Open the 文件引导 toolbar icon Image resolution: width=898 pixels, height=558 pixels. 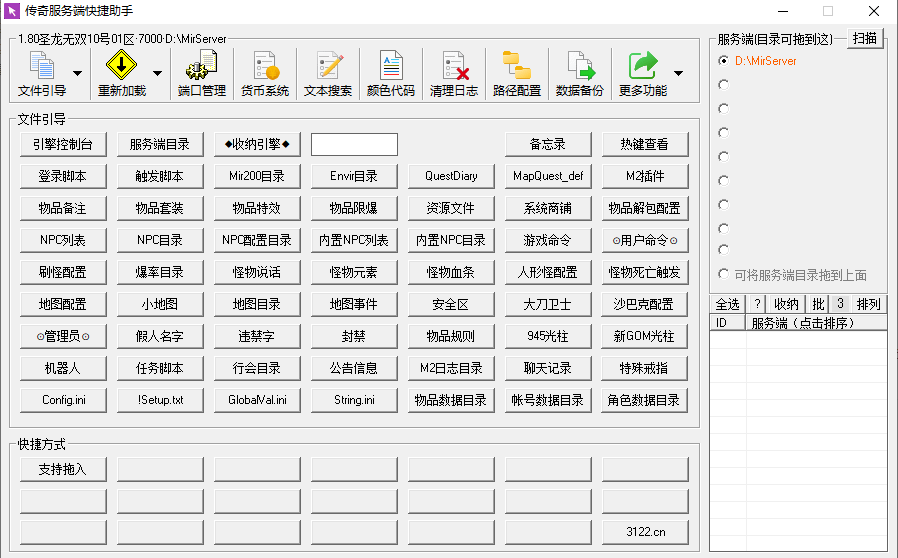pos(42,73)
